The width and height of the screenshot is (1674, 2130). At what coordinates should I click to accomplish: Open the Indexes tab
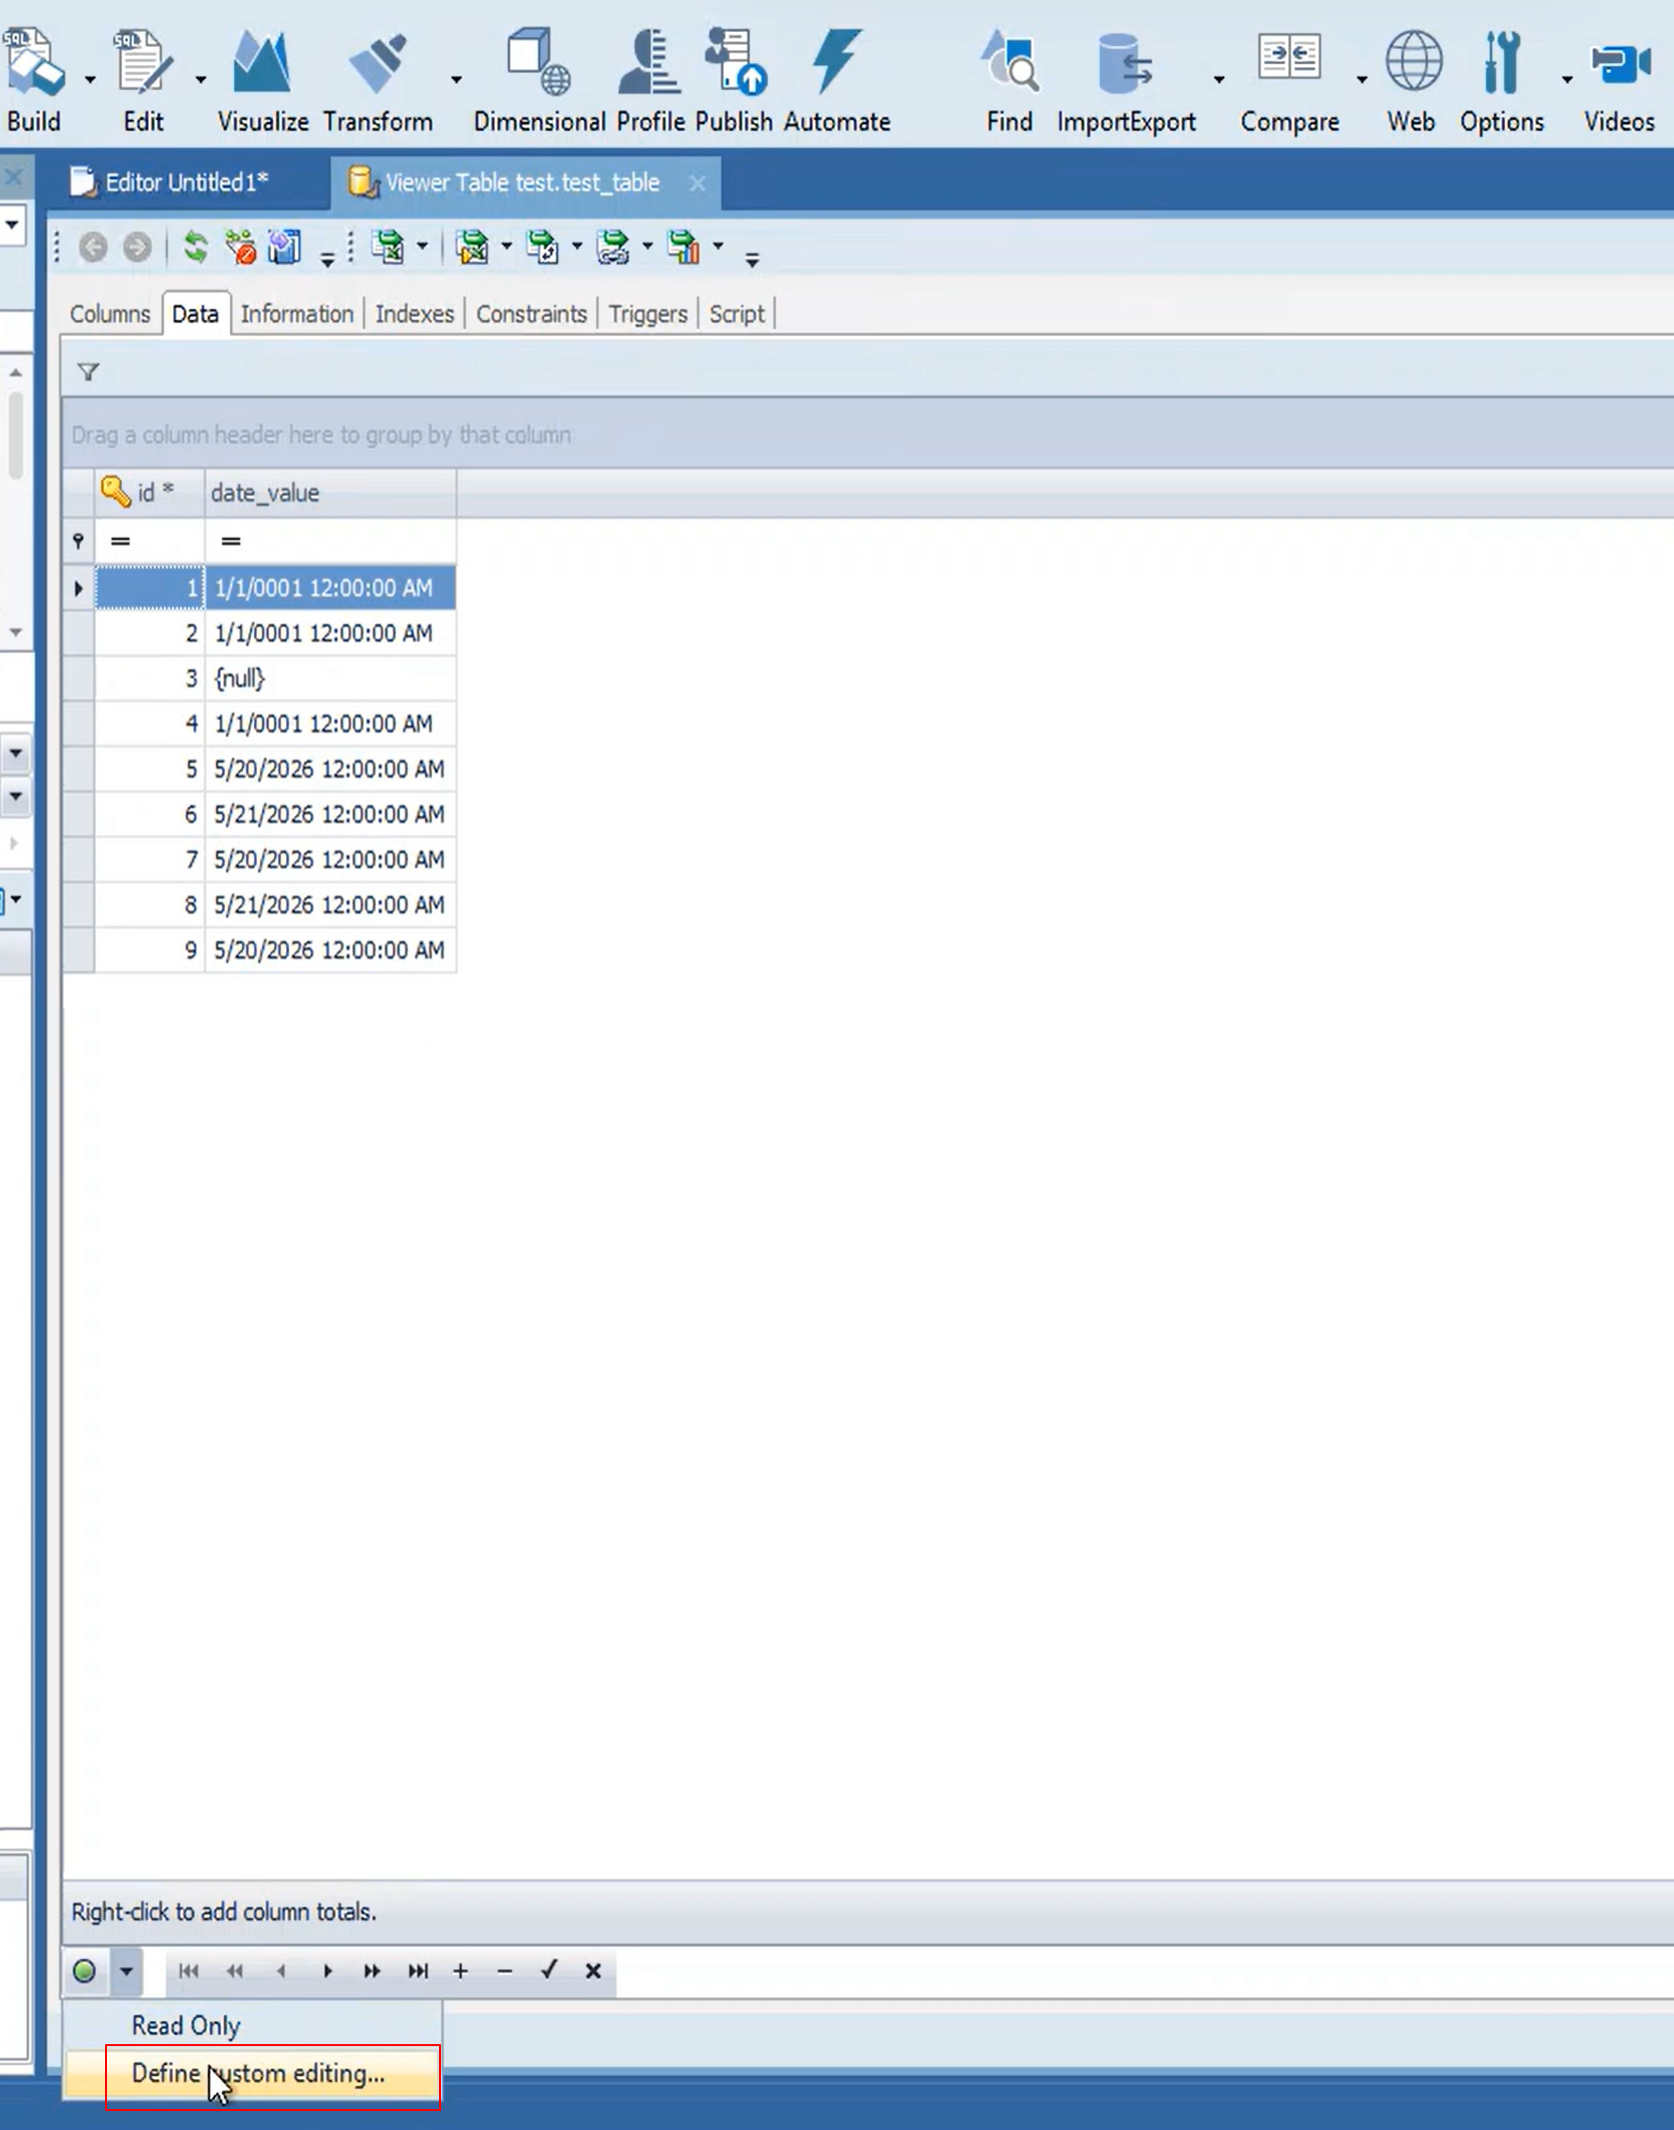414,314
